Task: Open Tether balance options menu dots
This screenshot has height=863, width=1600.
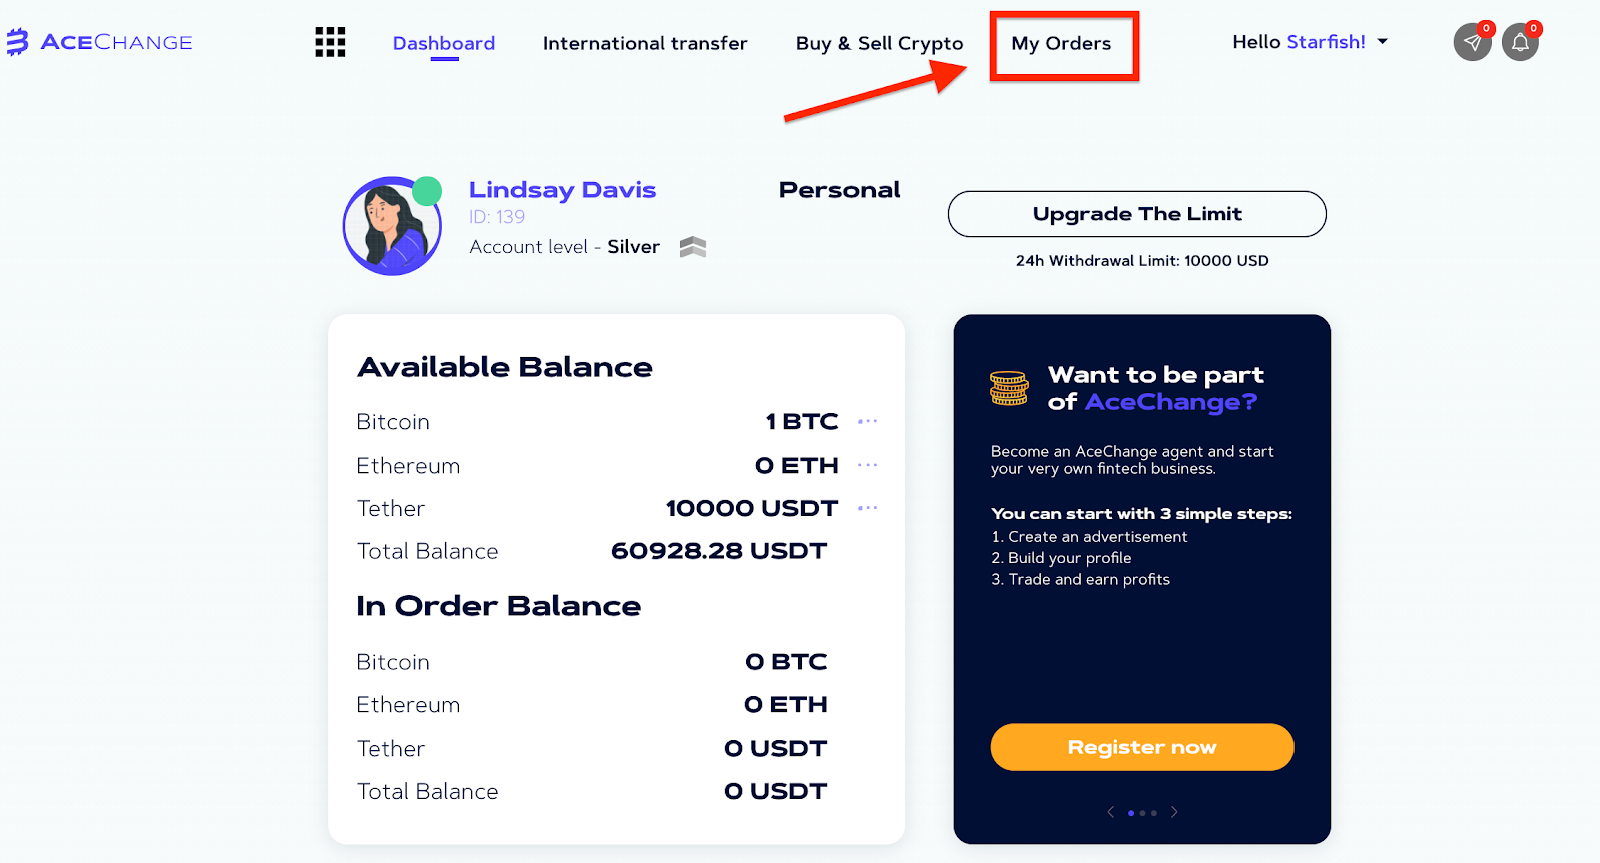Action: click(867, 508)
